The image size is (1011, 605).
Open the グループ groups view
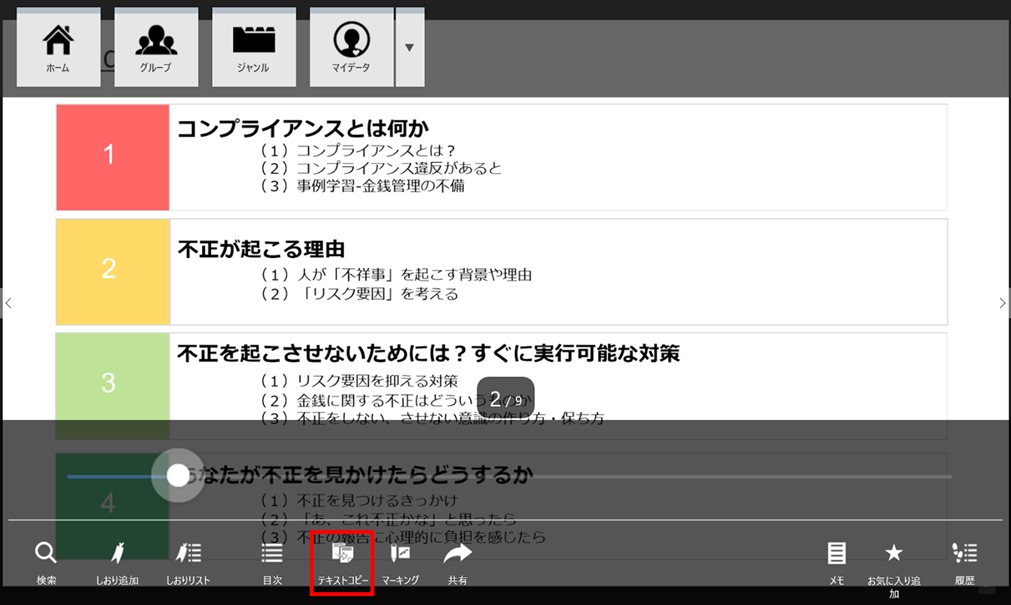click(156, 47)
